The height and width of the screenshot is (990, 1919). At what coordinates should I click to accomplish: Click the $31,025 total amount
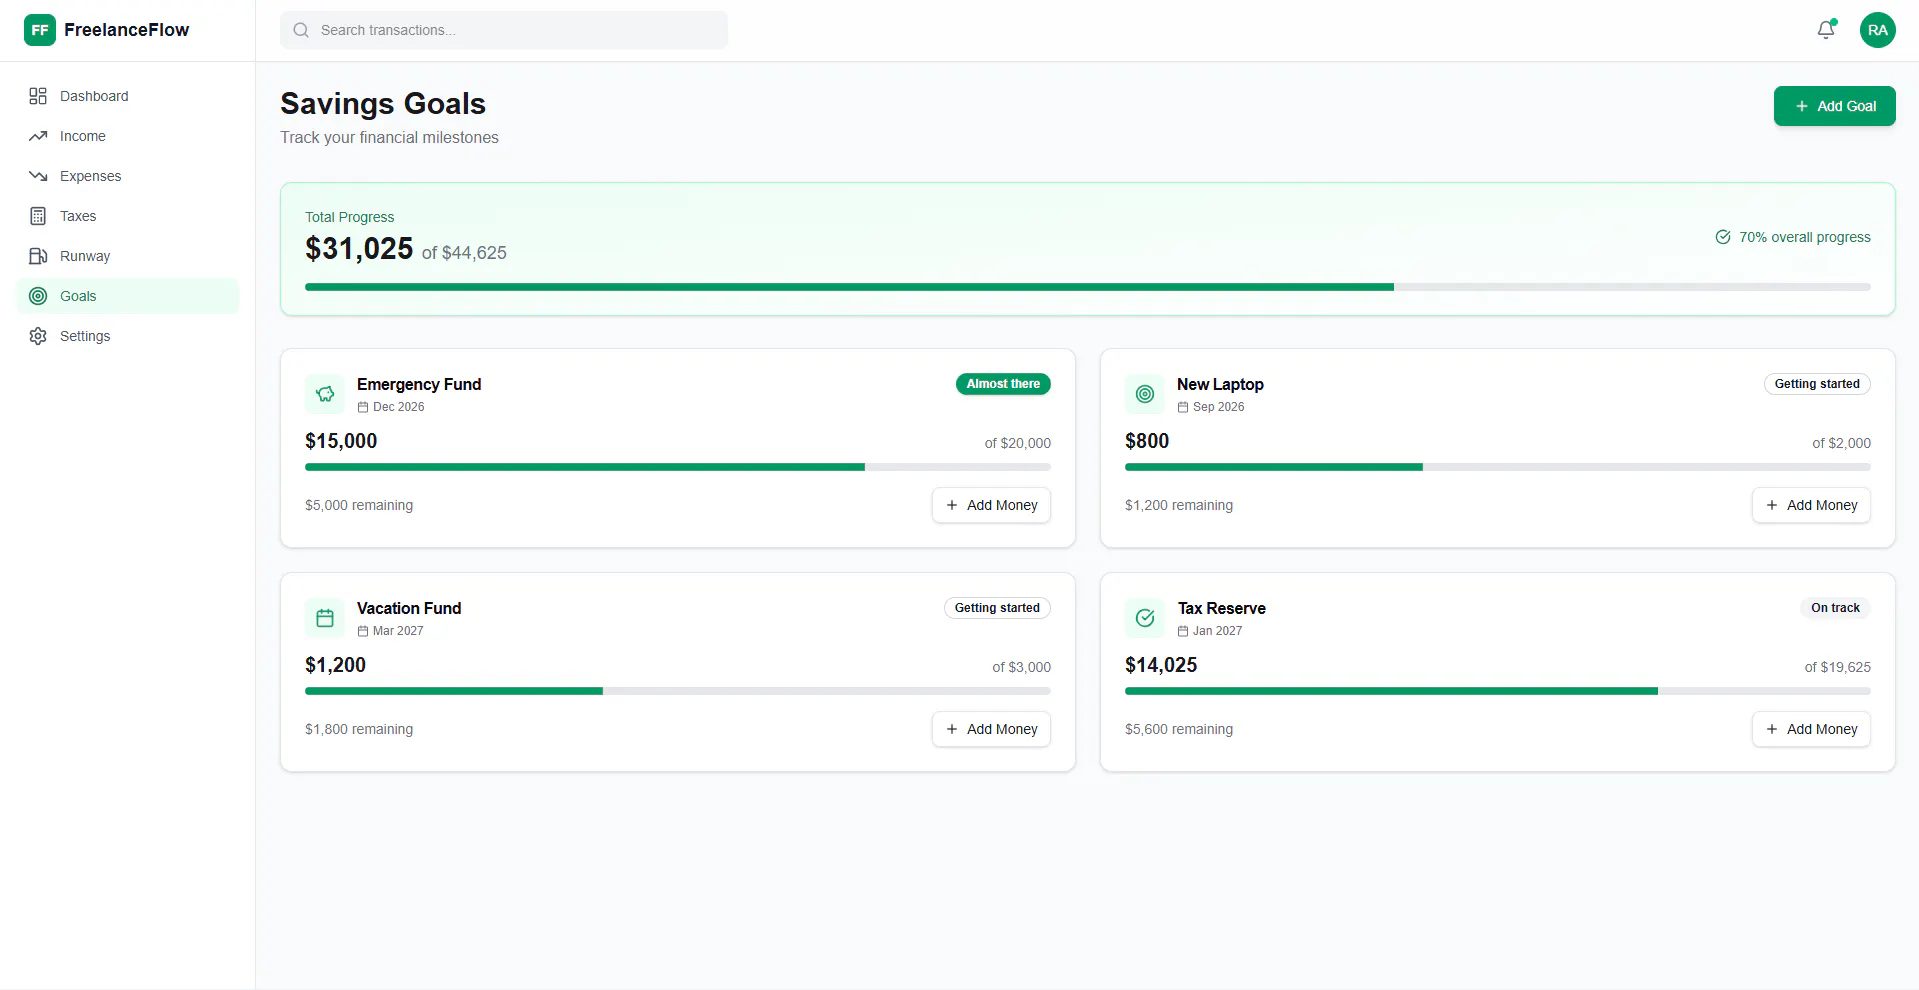pyautogui.click(x=359, y=248)
